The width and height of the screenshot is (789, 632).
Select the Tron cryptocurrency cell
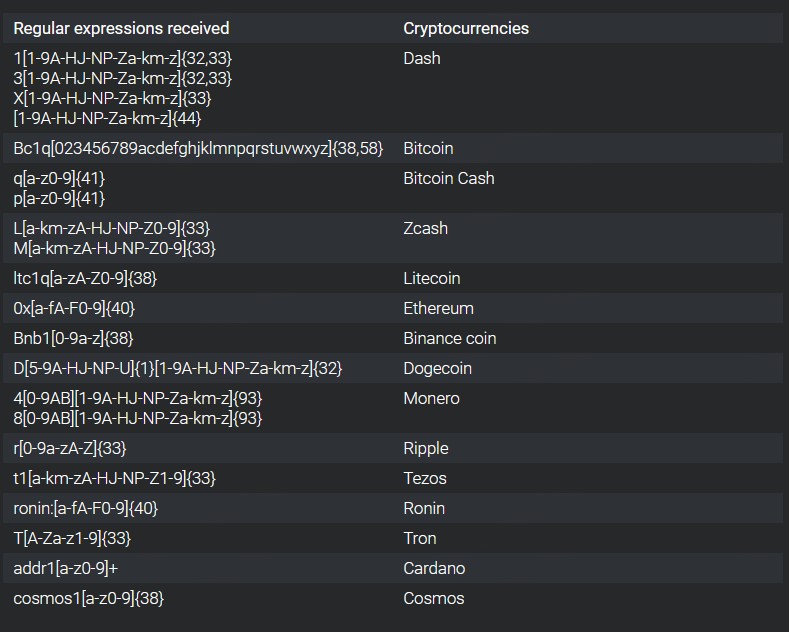click(420, 538)
